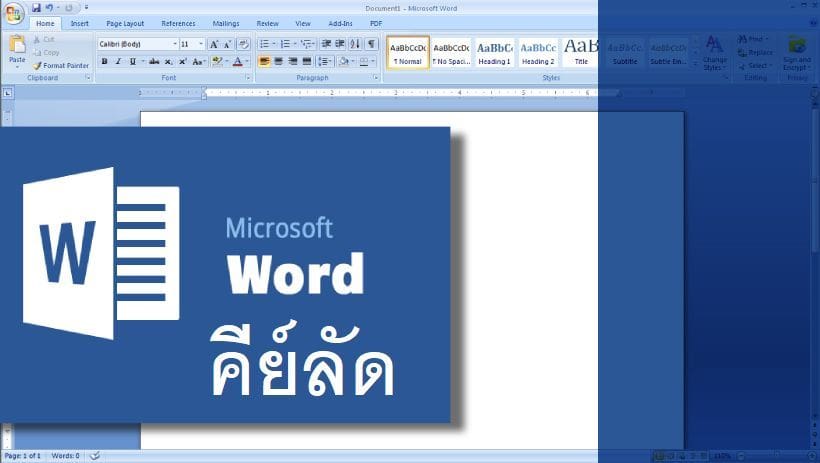Justify the paragraph text
The width and height of the screenshot is (820, 463).
(x=307, y=61)
